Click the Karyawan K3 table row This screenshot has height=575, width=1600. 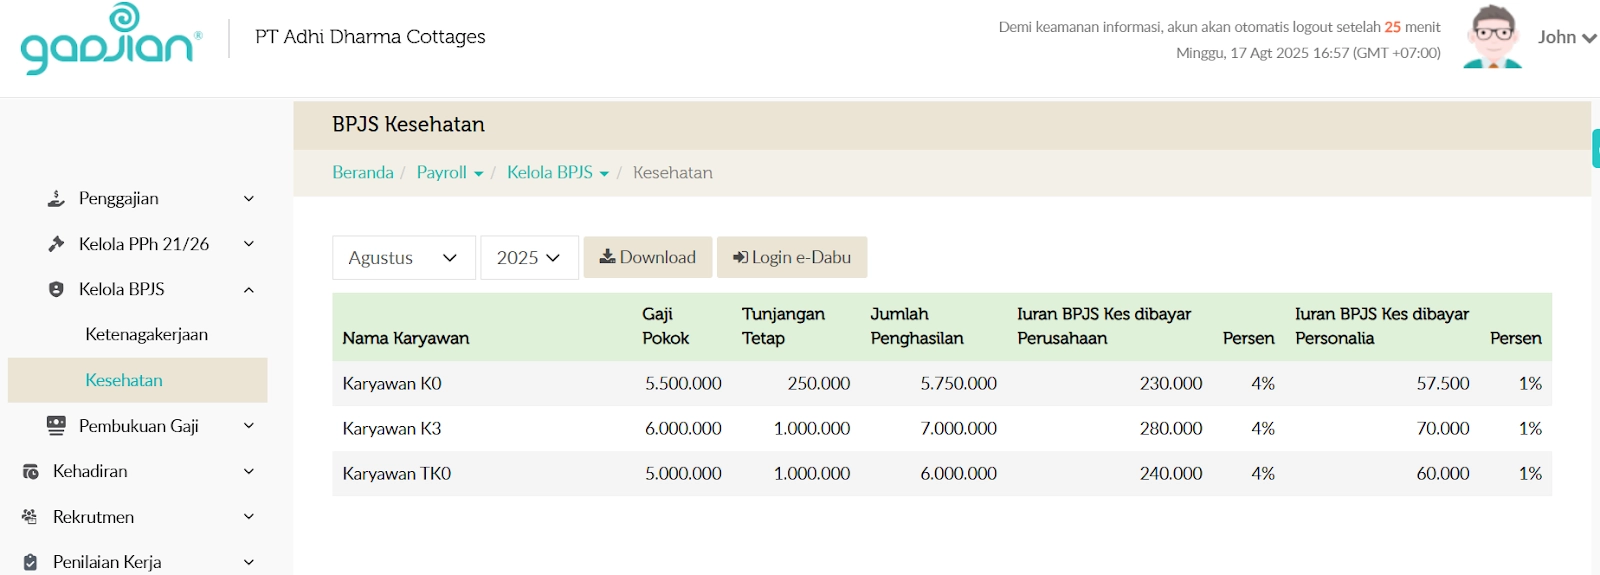pyautogui.click(x=941, y=428)
